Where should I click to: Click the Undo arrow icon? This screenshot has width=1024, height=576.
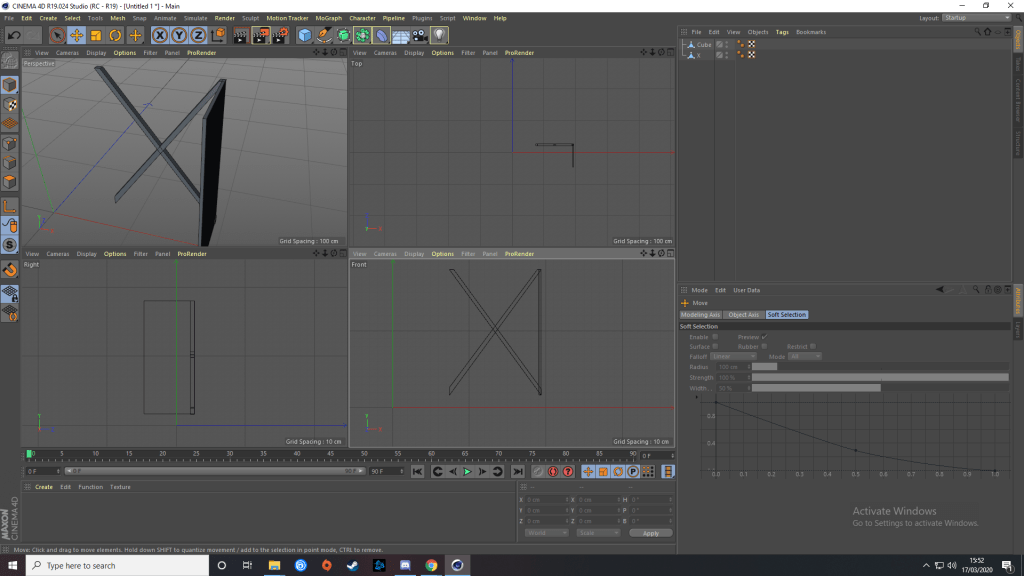tap(13, 36)
